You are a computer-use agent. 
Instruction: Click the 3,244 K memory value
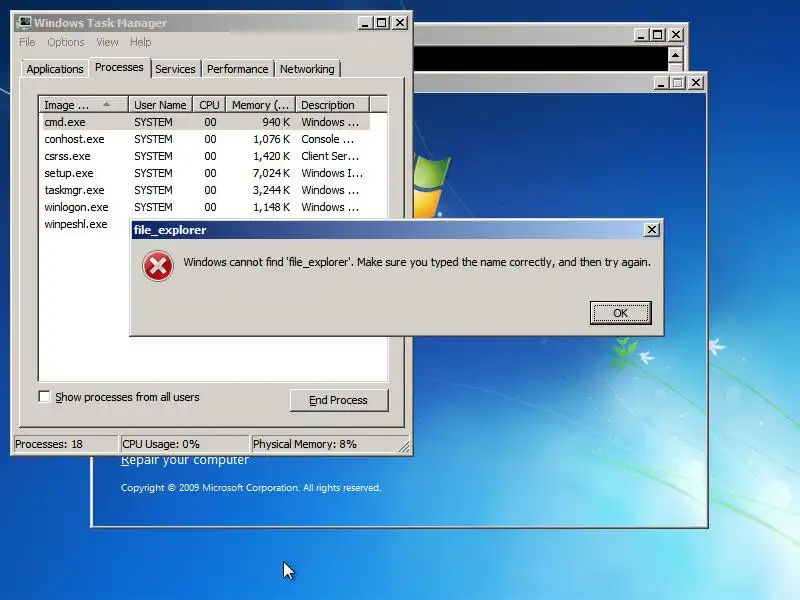271,190
